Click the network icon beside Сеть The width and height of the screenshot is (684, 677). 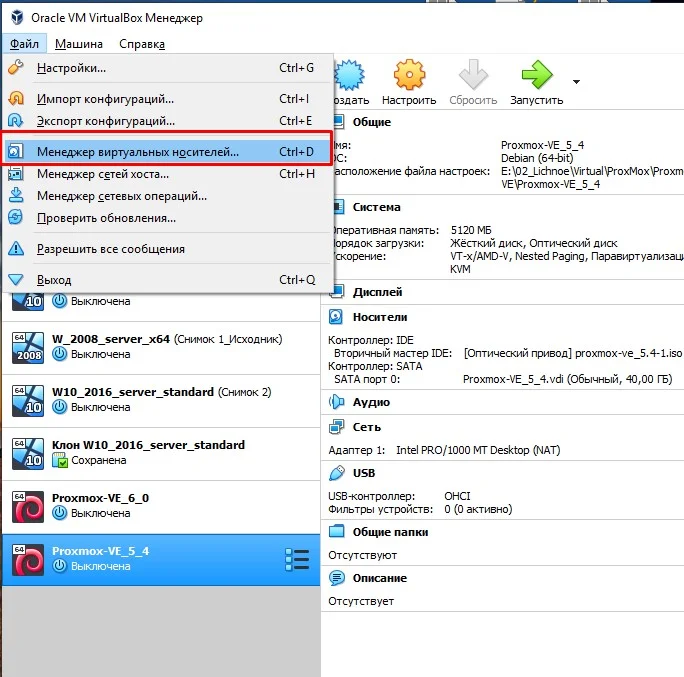click(x=336, y=427)
